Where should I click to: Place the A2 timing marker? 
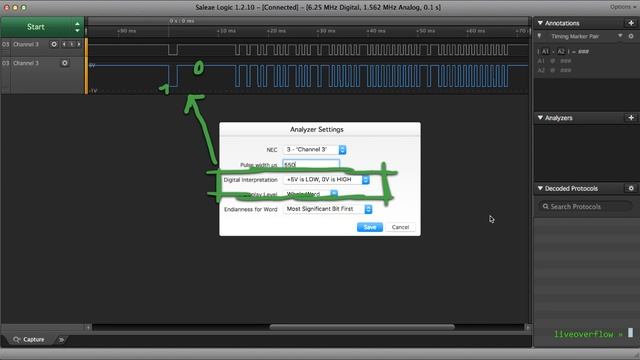coord(561,51)
